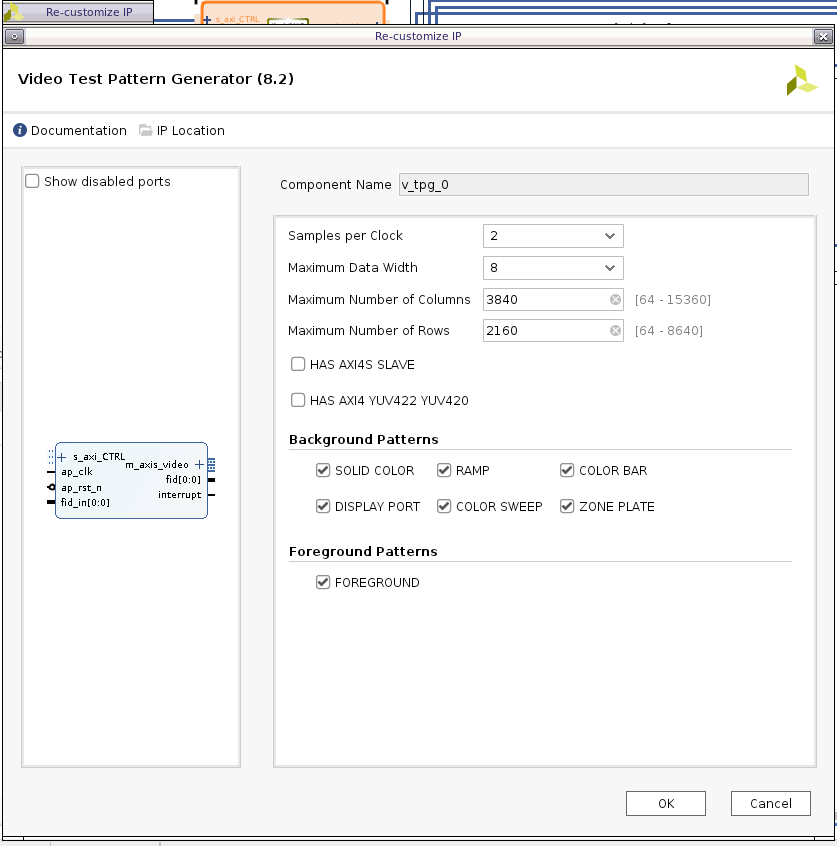Enable HAS AXI4S SLAVE option

click(x=298, y=365)
